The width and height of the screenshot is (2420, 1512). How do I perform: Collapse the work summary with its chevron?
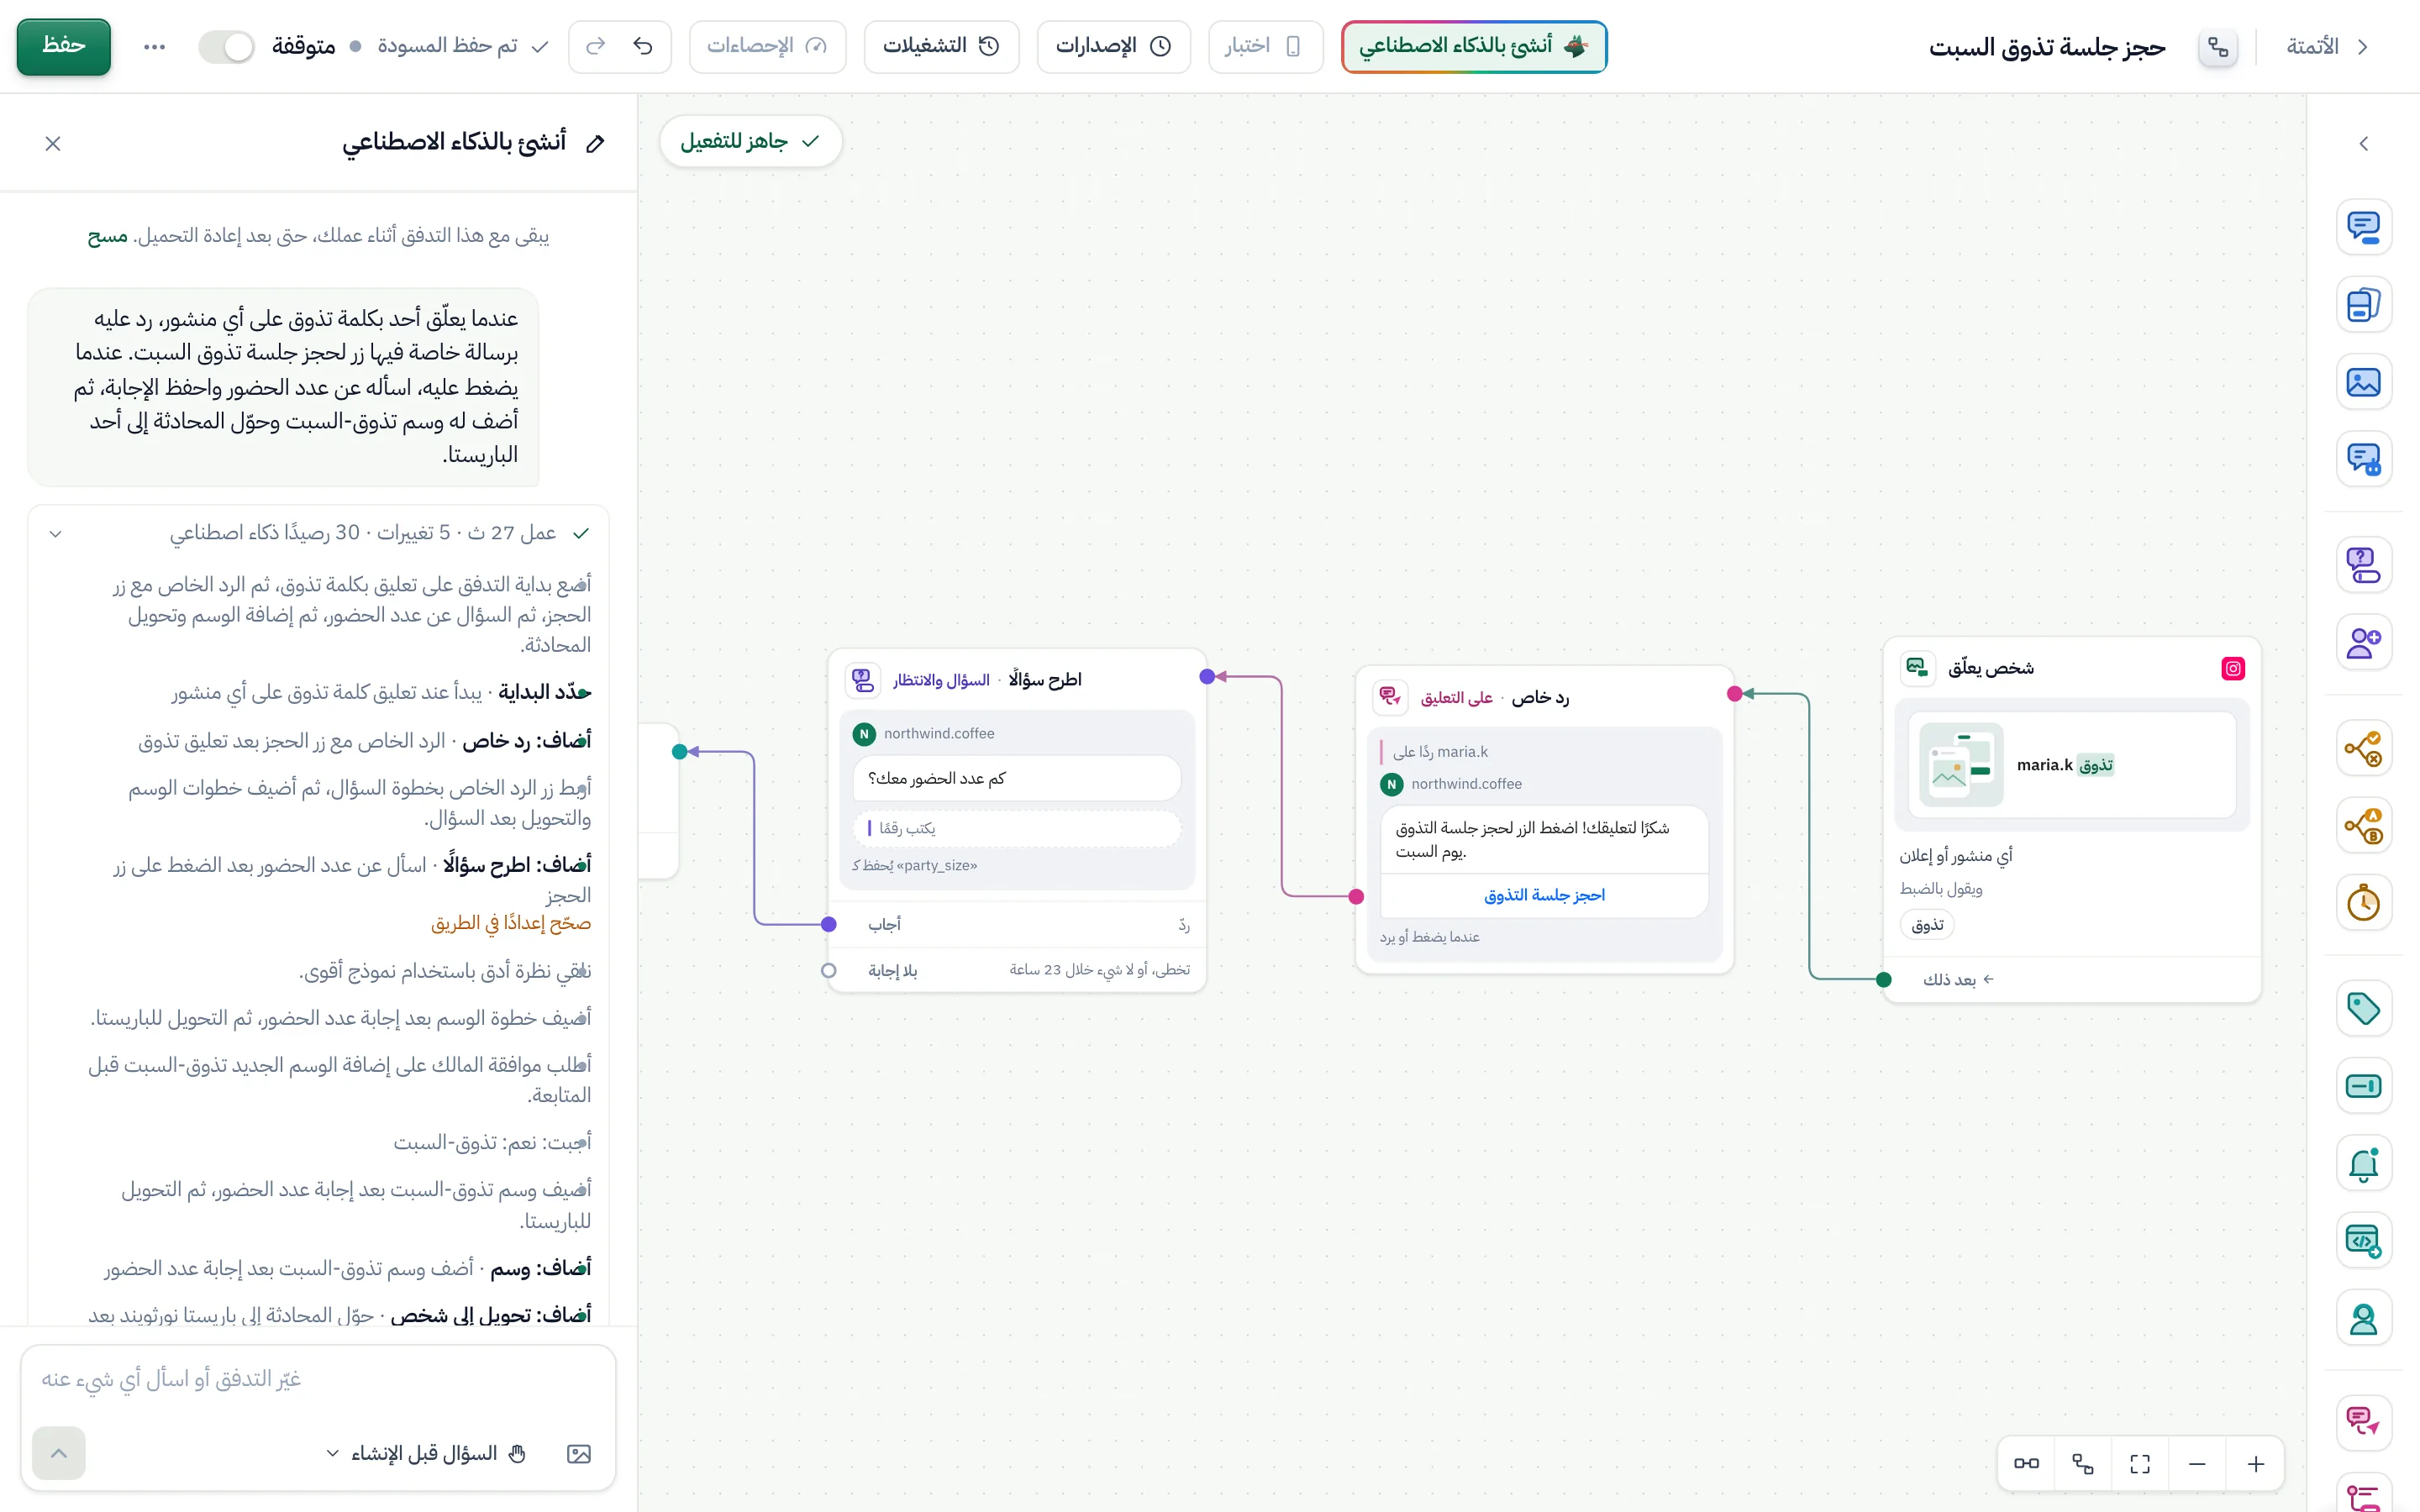[56, 534]
